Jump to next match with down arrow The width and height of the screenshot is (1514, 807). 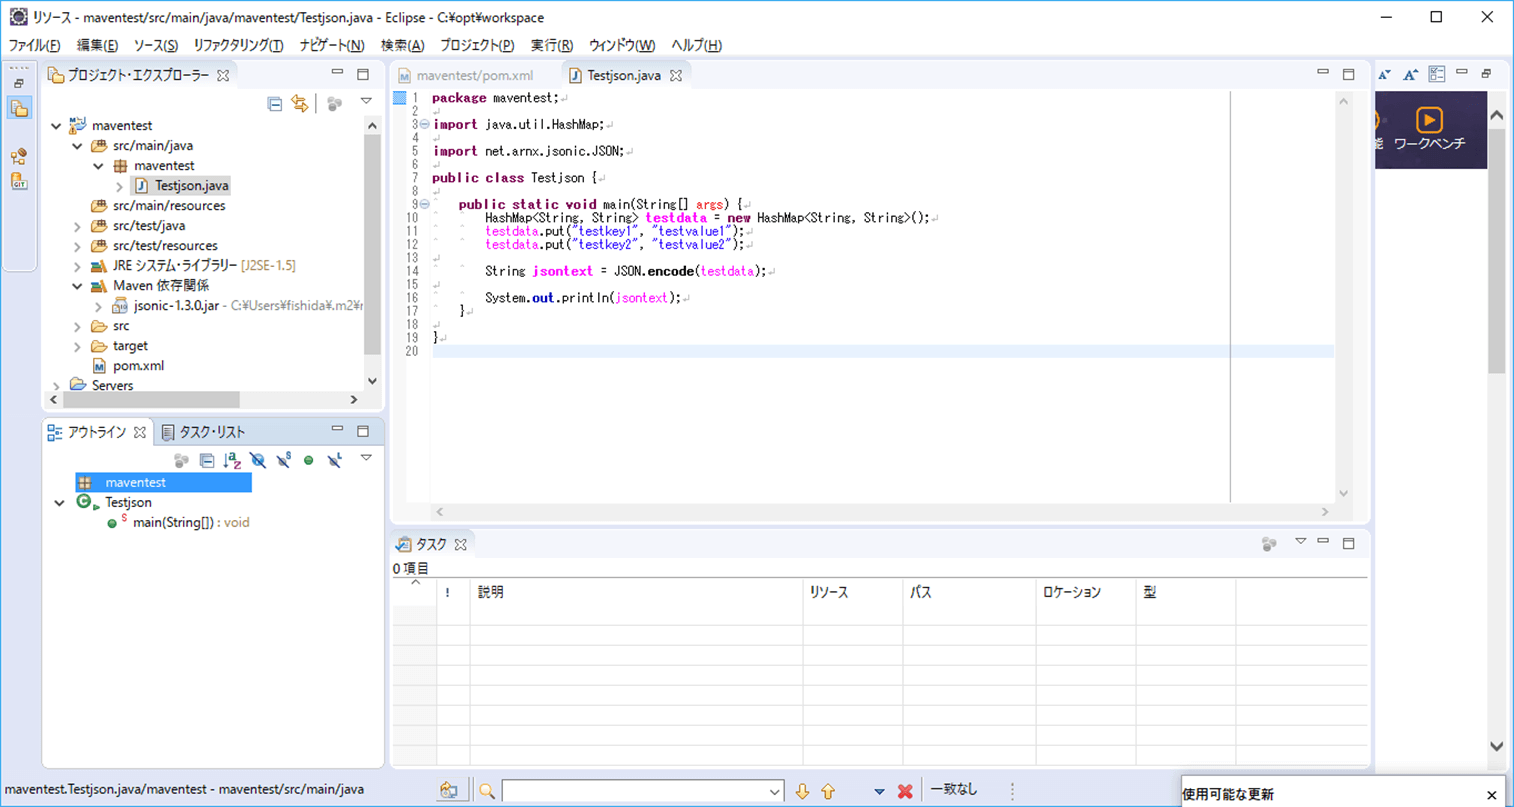802,791
